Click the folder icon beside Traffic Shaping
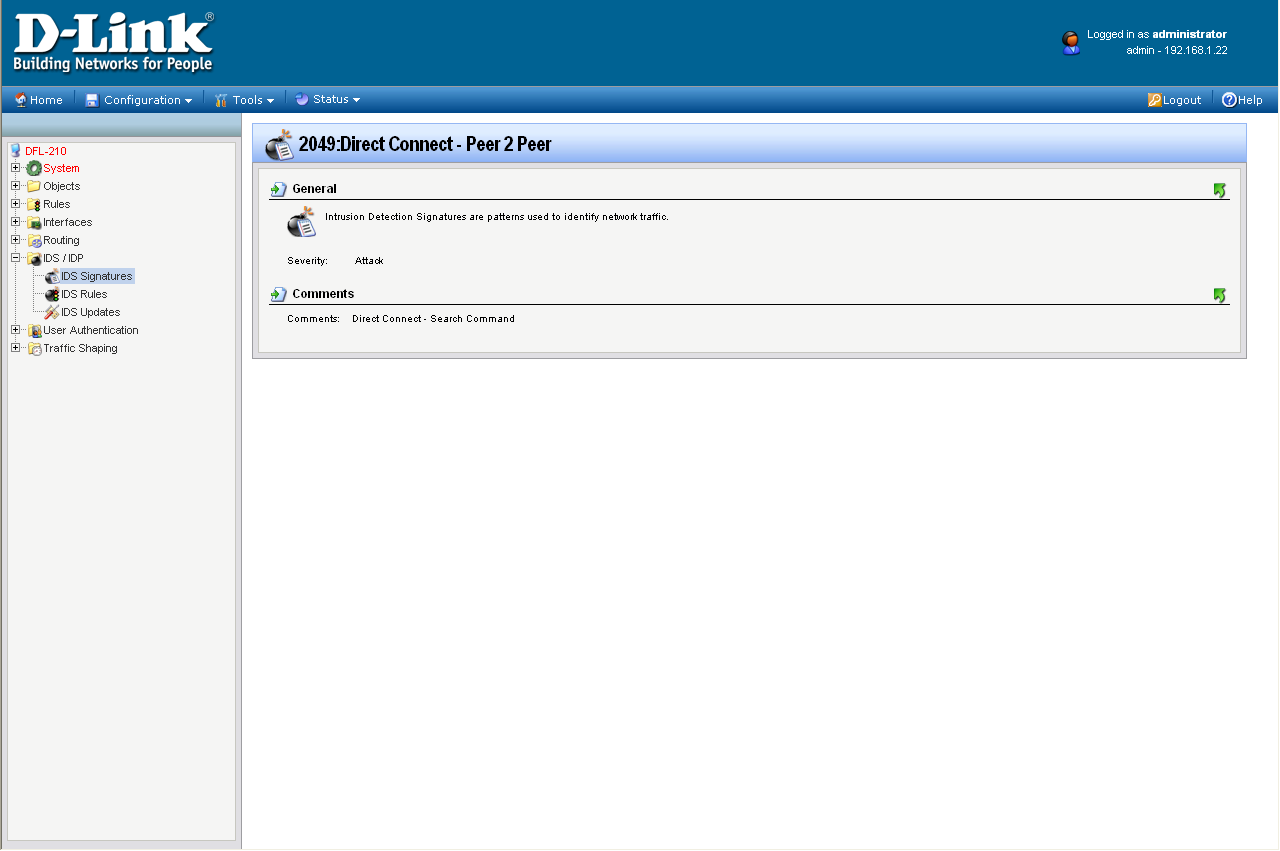Screen dimensions: 1280x851 click(x=34, y=348)
